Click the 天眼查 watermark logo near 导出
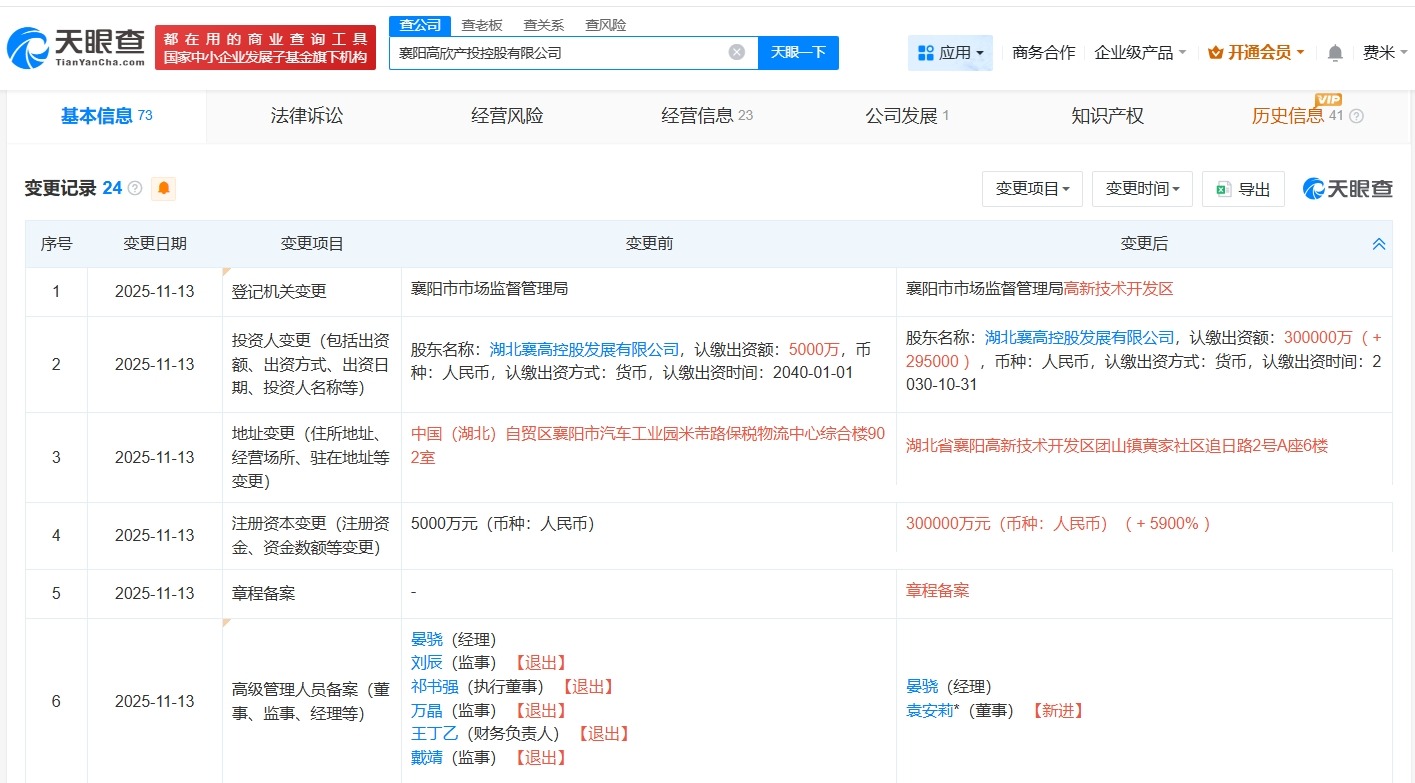The height and width of the screenshot is (783, 1415). (1347, 188)
